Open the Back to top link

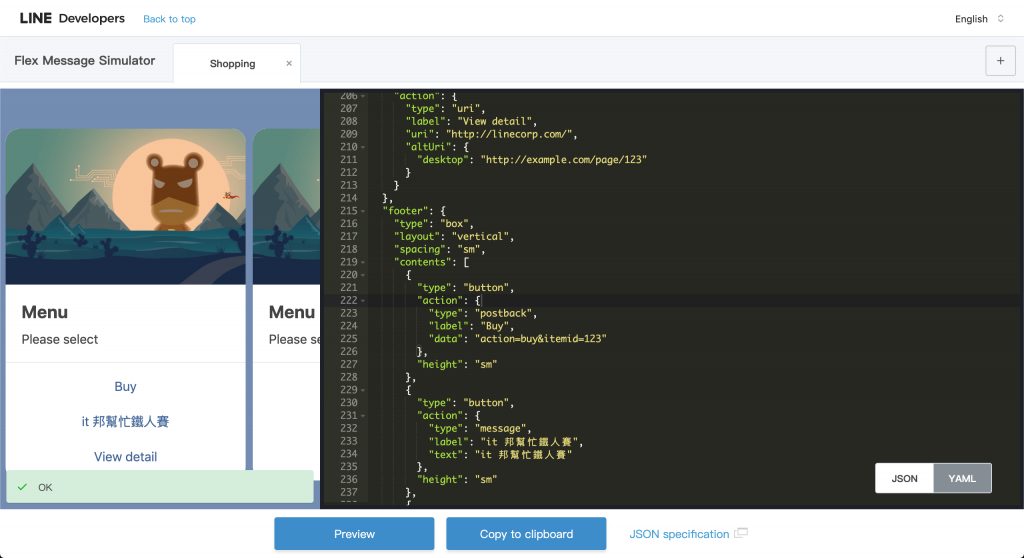pyautogui.click(x=169, y=19)
